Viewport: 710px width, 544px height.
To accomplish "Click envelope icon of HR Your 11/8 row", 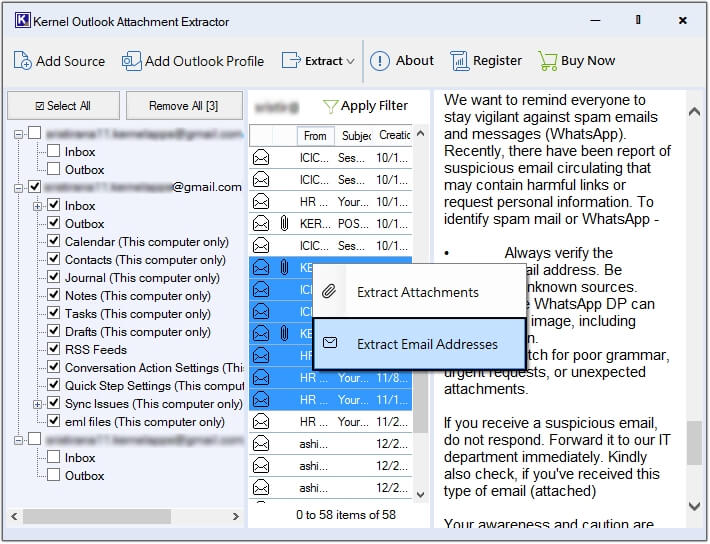I will click(261, 377).
